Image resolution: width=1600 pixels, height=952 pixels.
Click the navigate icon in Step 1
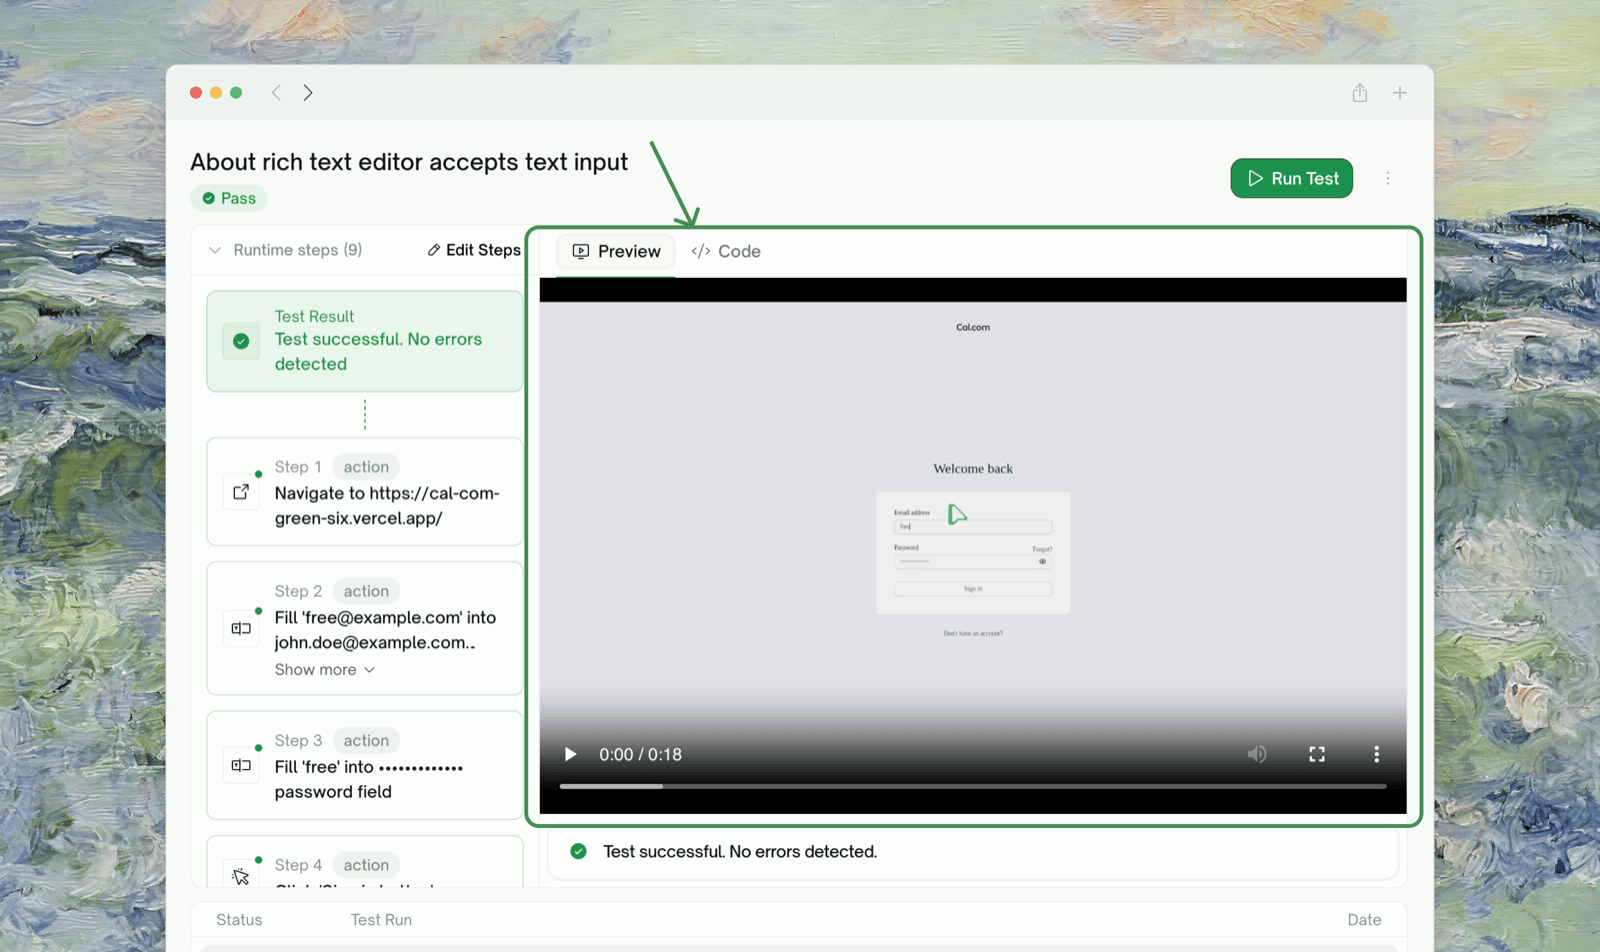coord(241,492)
